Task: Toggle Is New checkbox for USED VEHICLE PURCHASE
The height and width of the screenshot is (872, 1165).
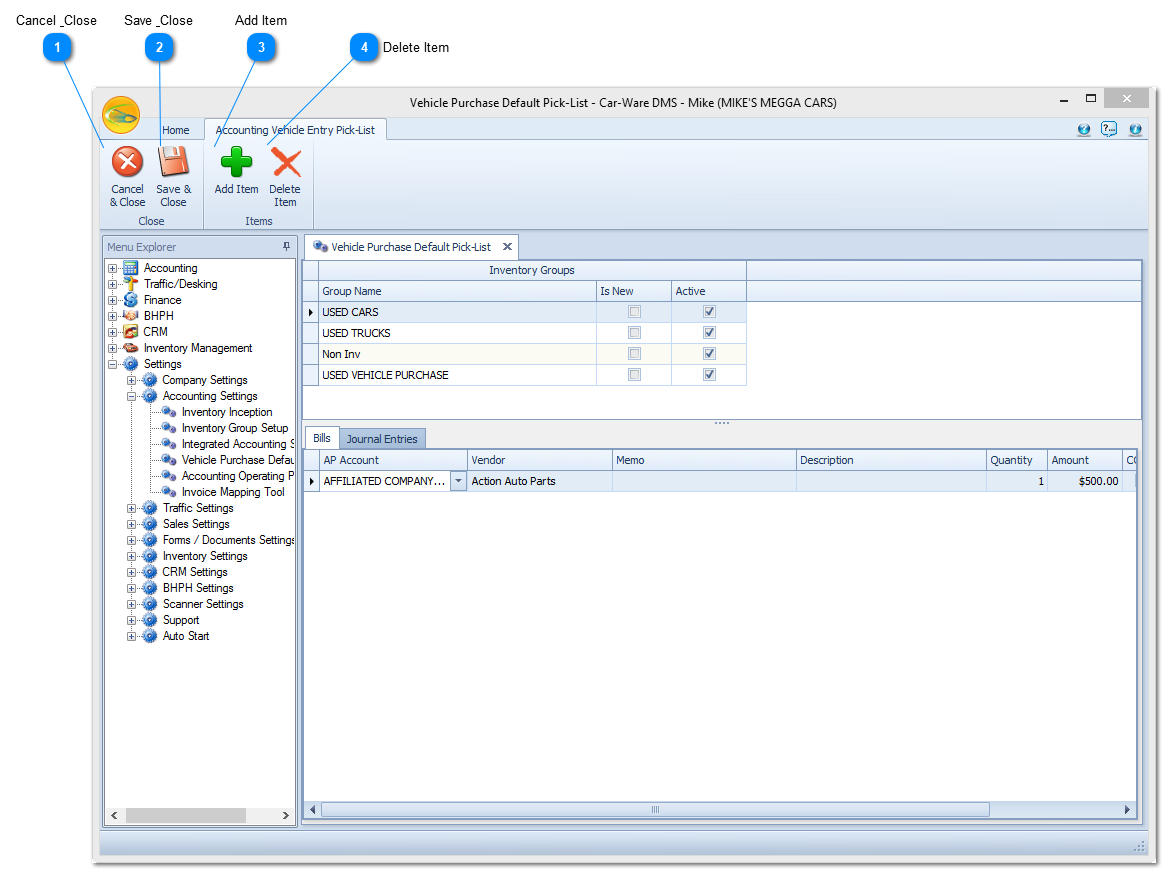Action: point(635,375)
